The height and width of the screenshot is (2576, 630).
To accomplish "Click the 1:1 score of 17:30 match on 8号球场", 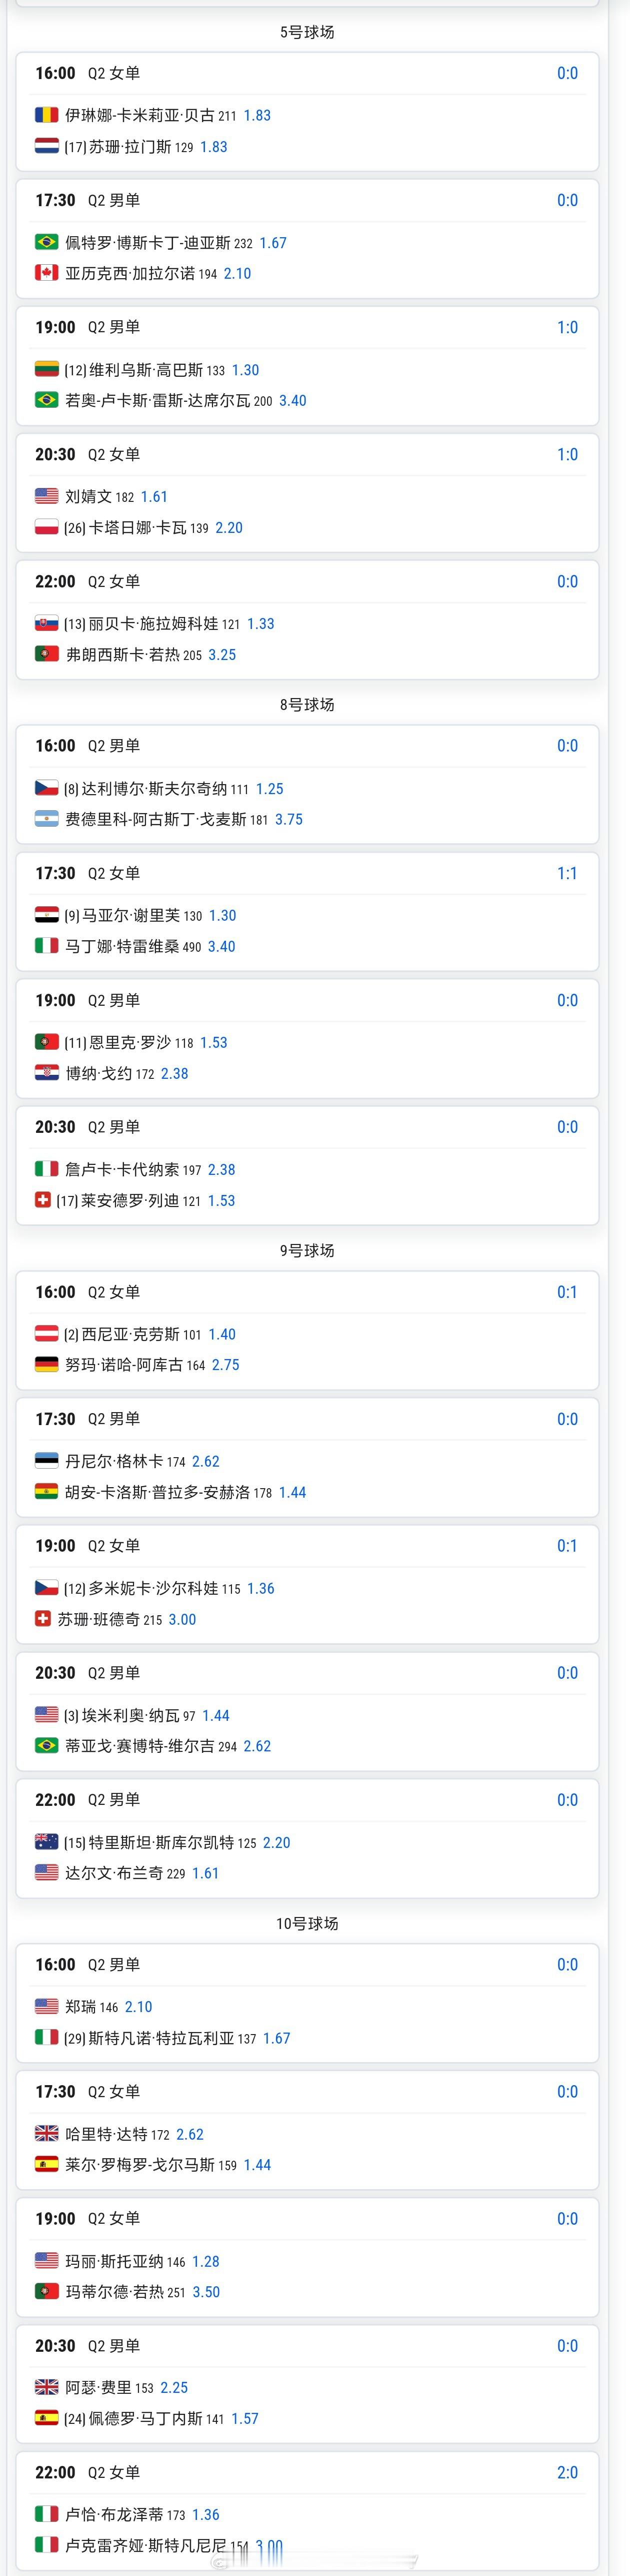I will point(567,873).
